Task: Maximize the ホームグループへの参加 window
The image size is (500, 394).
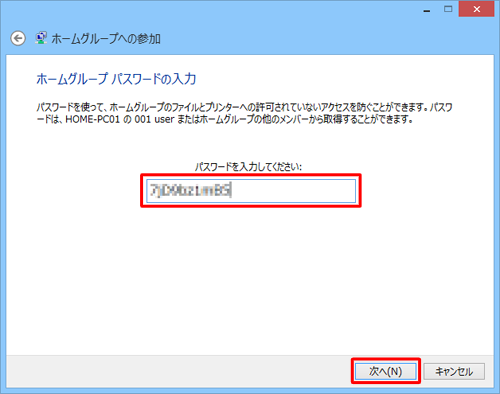Action: pos(448,9)
